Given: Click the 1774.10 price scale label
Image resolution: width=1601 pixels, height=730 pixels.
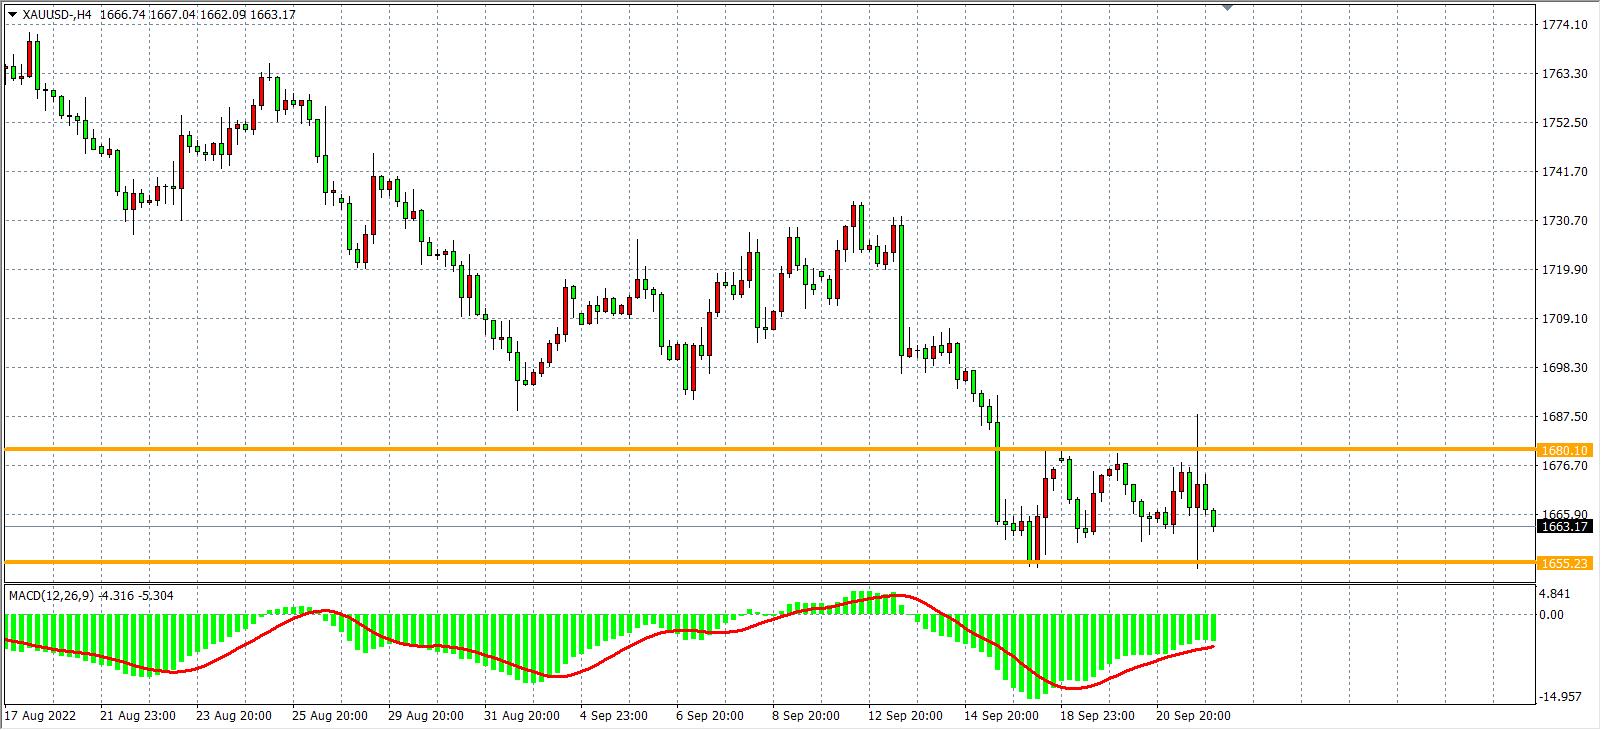Looking at the screenshot, I should [x=1565, y=25].
